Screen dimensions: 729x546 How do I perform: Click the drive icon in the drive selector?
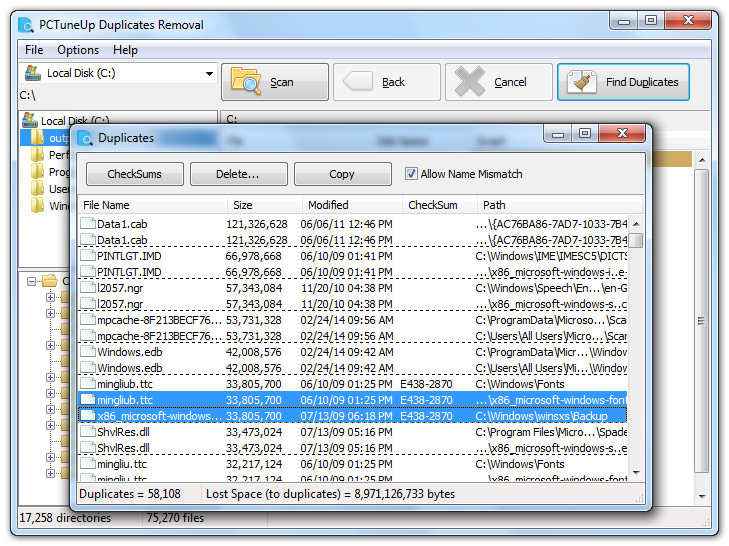(33, 73)
